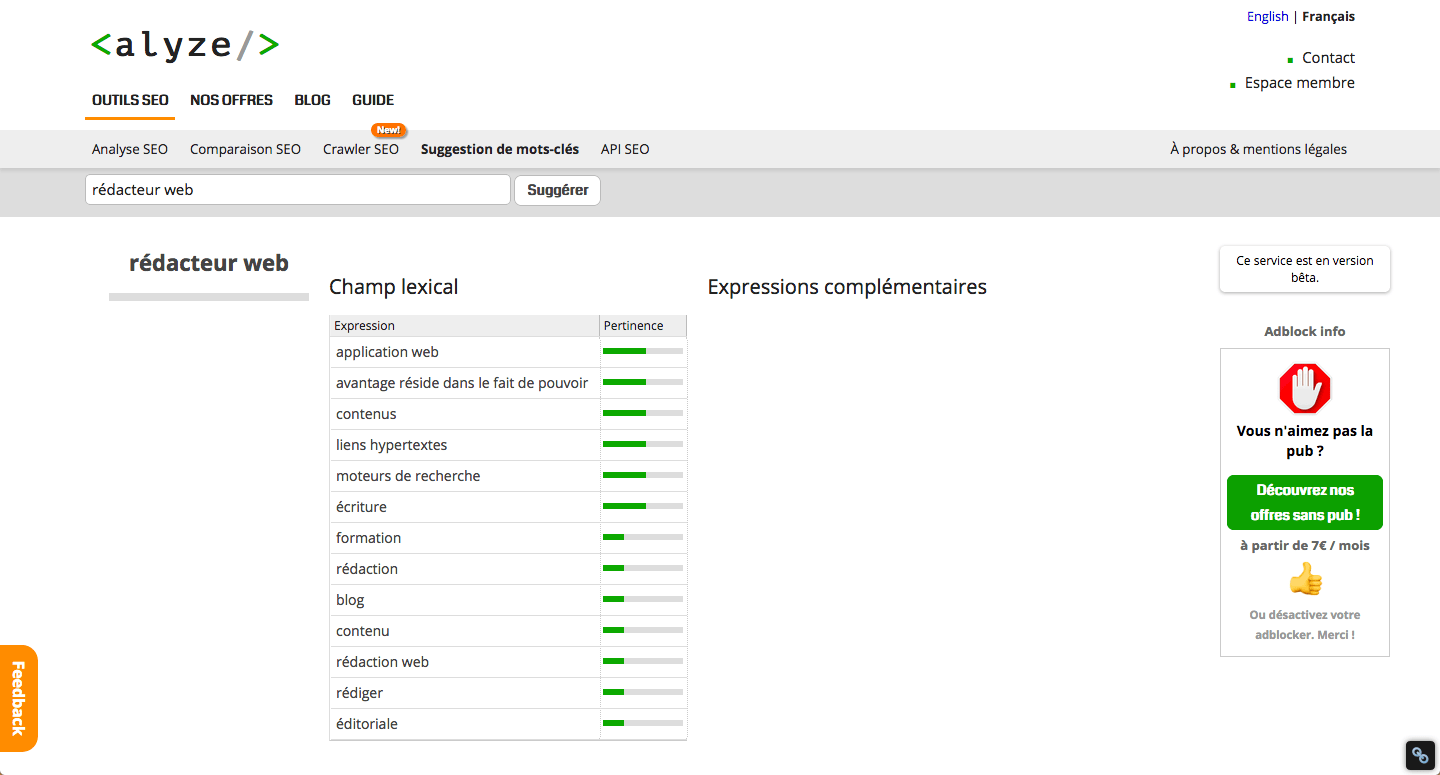Click the Expression column header
The image size is (1440, 775).
(465, 326)
